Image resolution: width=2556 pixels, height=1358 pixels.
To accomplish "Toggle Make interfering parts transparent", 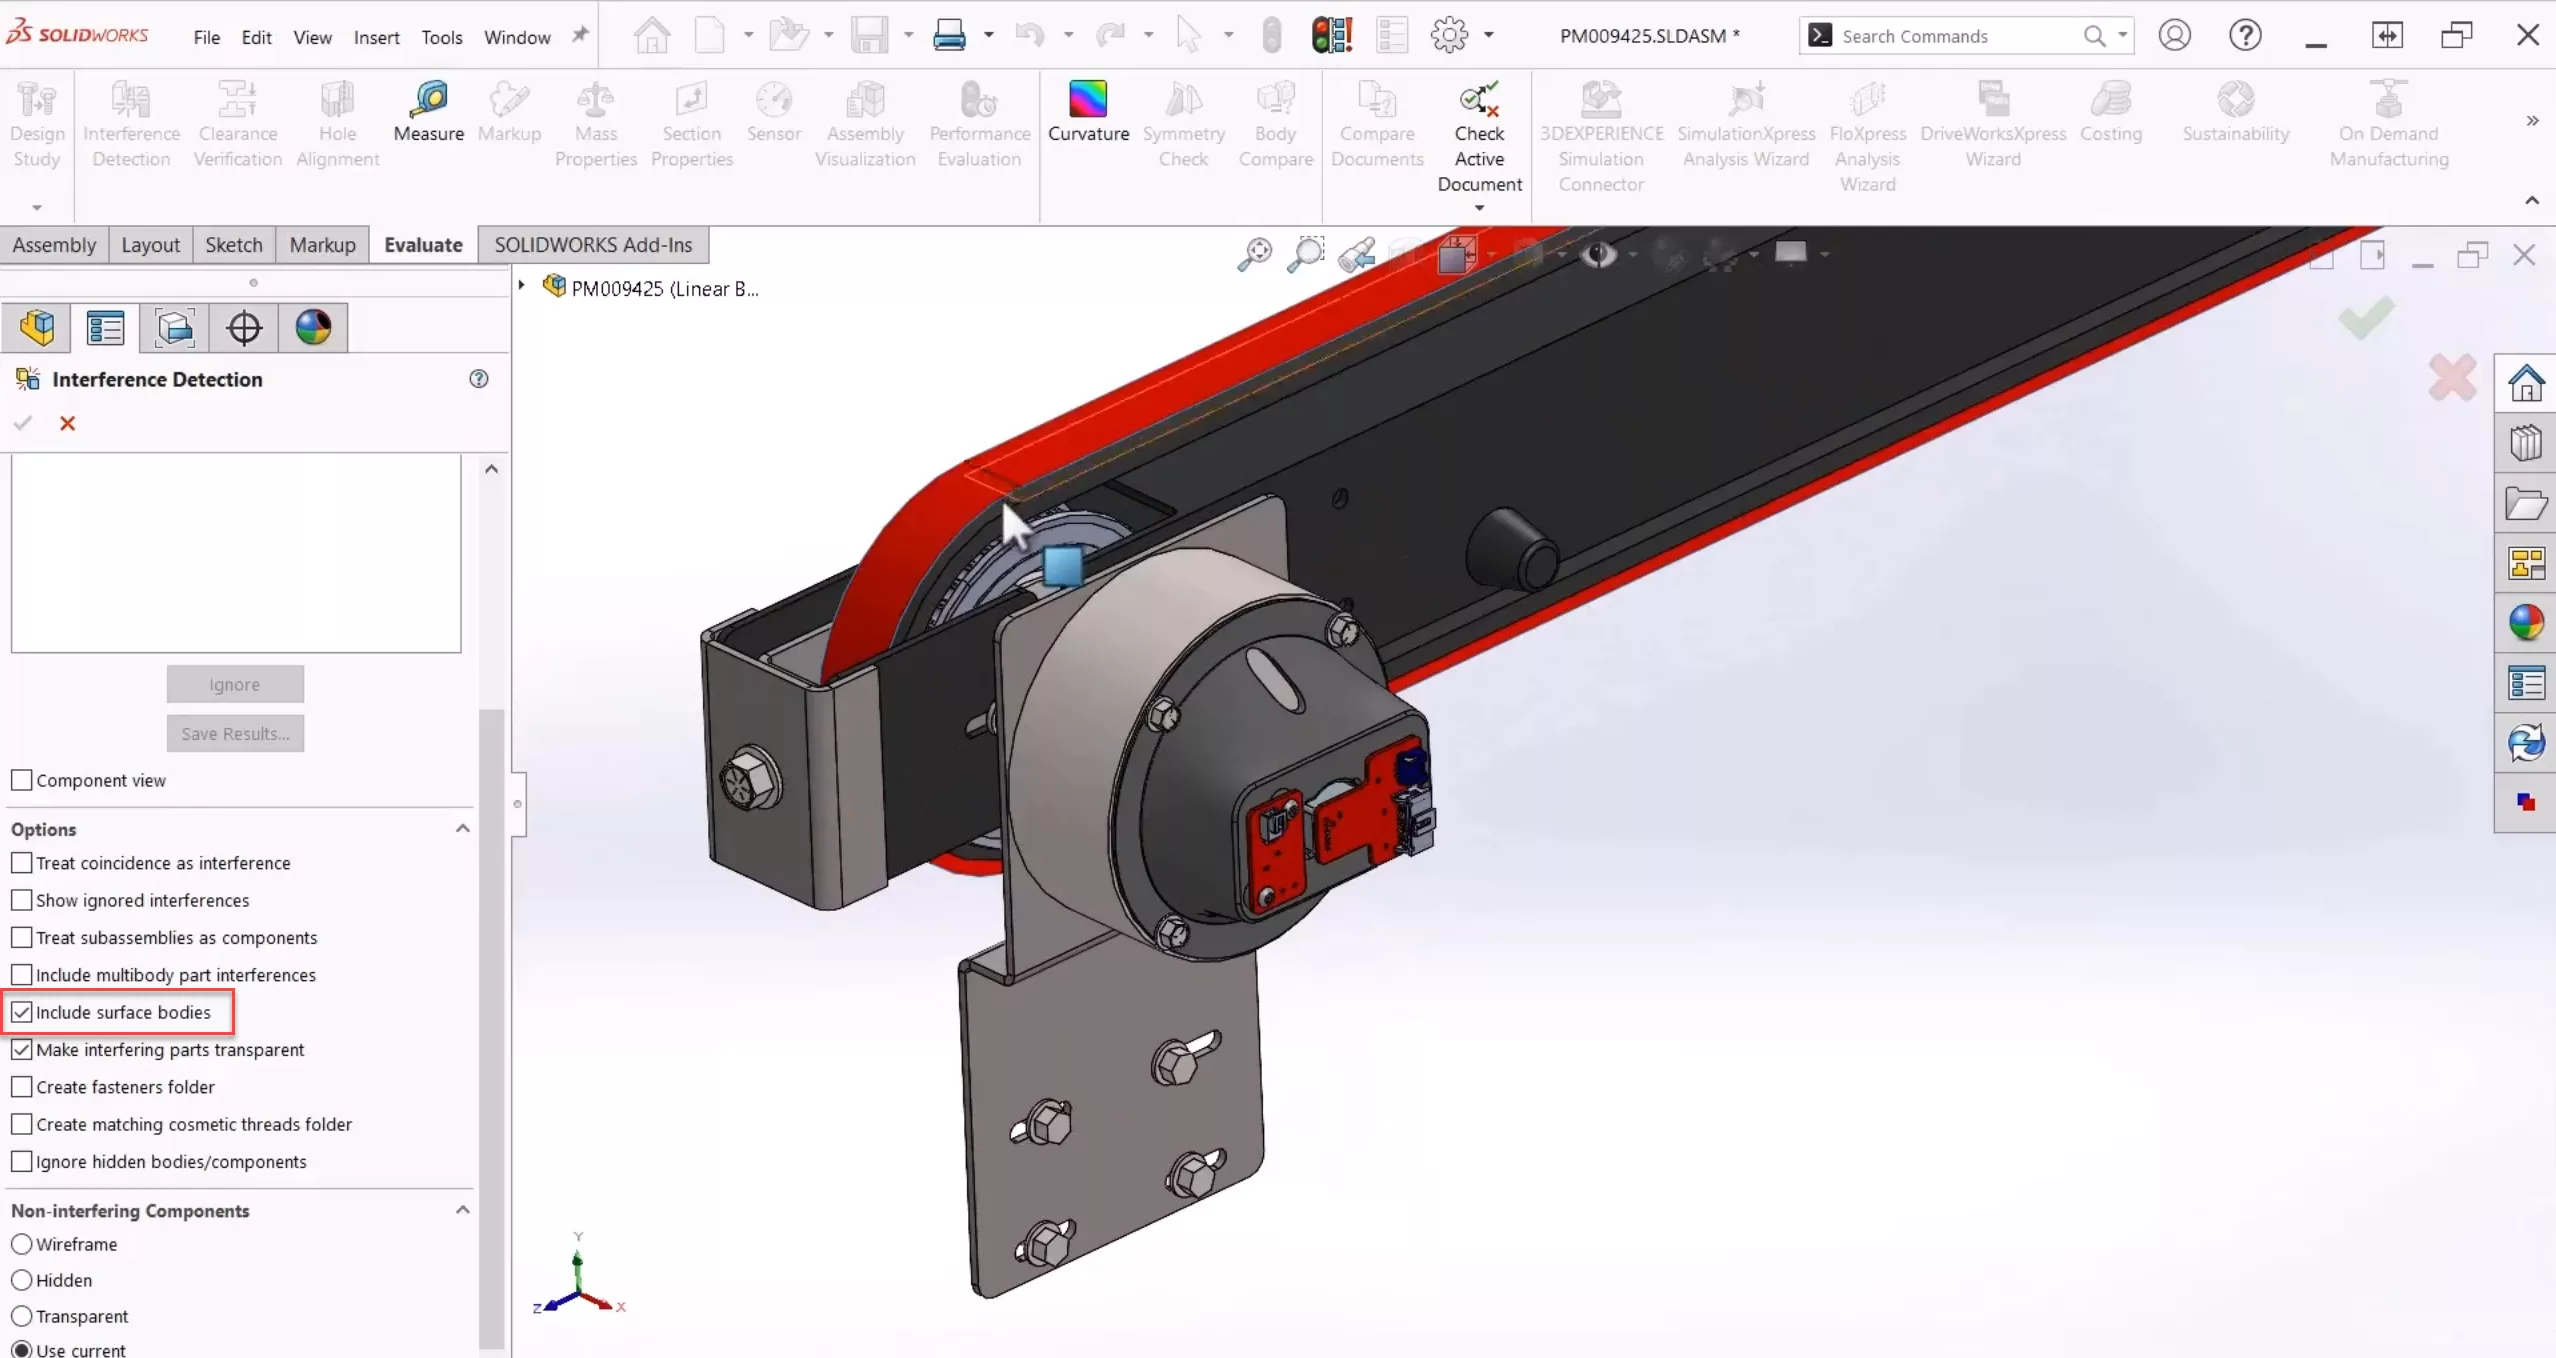I will click(x=22, y=1049).
